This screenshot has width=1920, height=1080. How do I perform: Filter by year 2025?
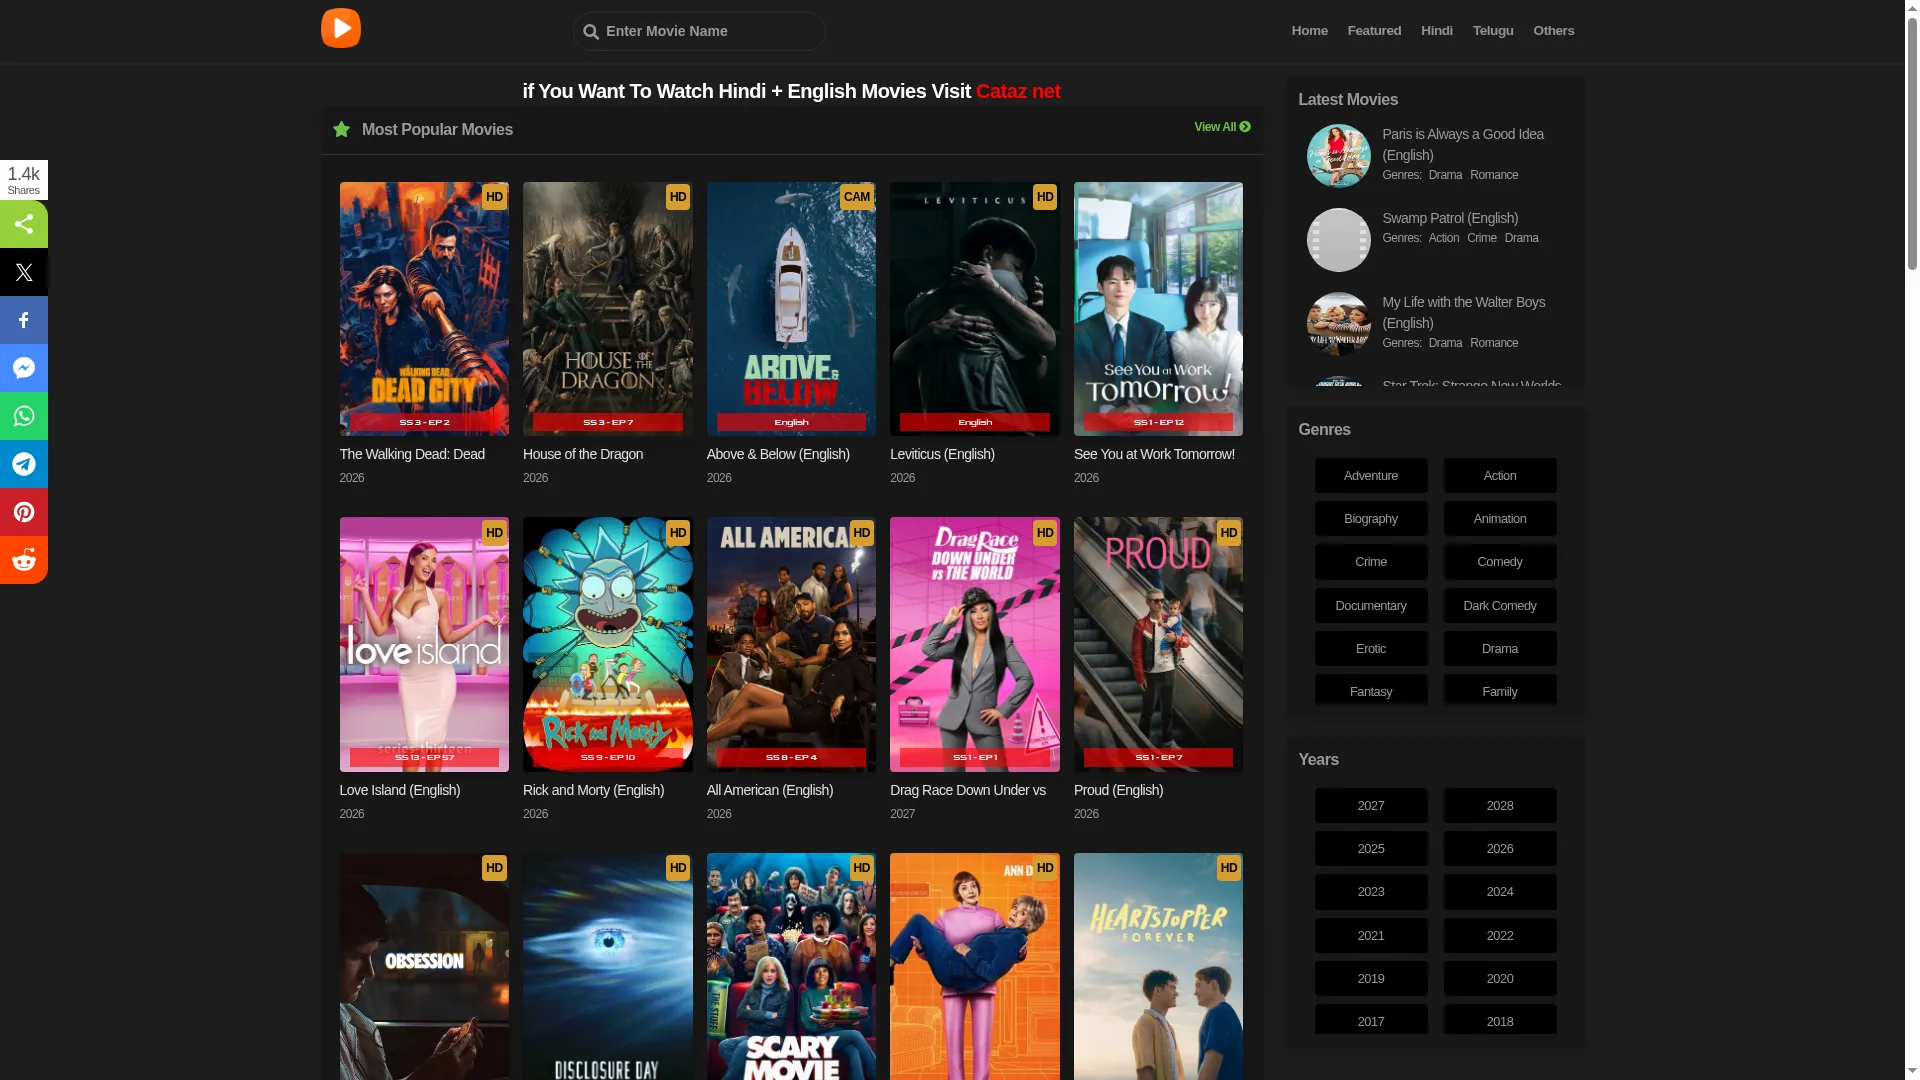click(1371, 849)
